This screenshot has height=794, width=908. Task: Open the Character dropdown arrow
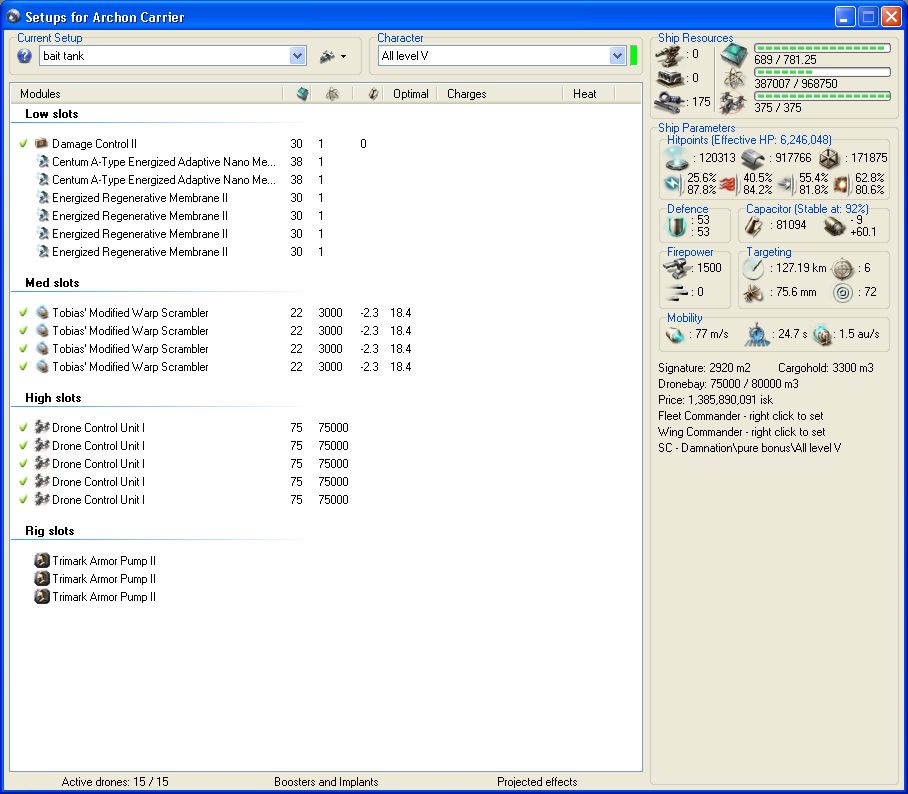click(x=617, y=56)
